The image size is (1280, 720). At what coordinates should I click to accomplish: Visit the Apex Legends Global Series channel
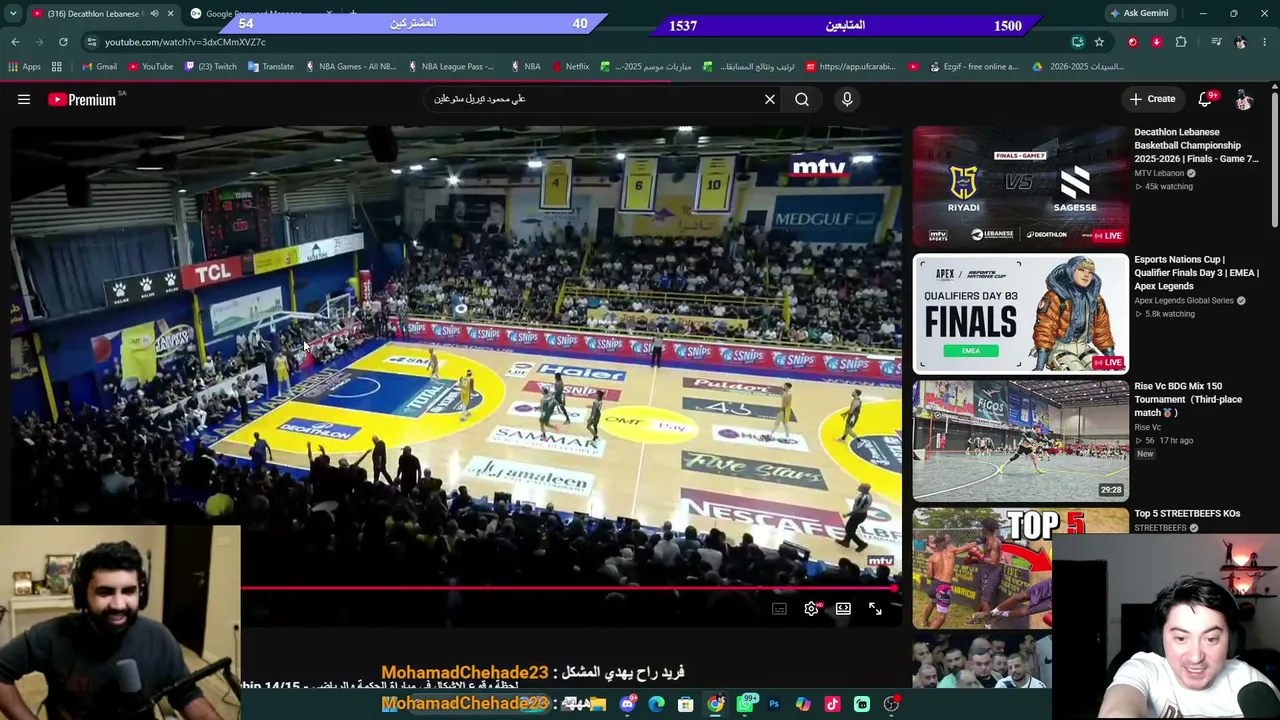tap(1184, 301)
